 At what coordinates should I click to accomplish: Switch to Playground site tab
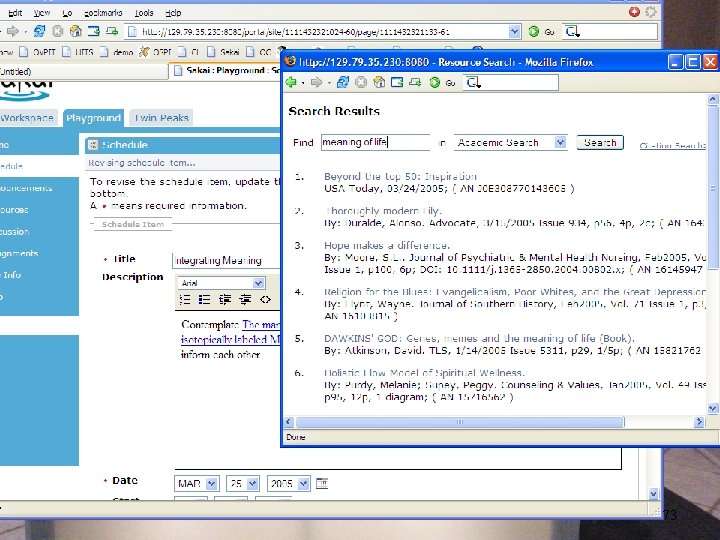pyautogui.click(x=94, y=118)
